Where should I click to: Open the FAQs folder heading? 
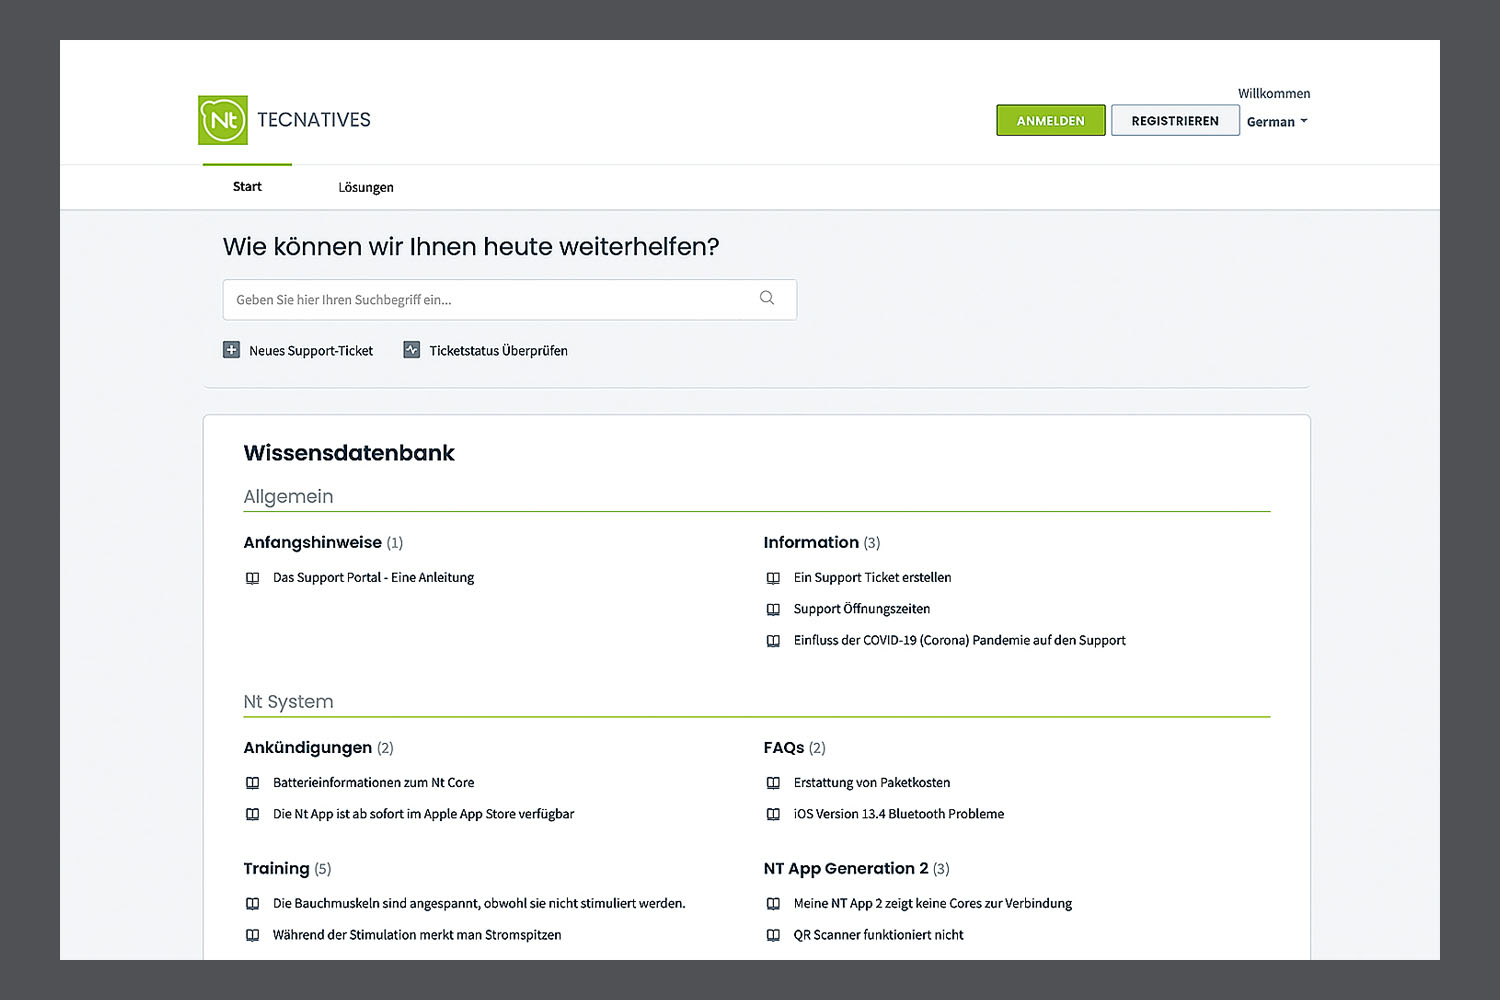[x=784, y=747]
